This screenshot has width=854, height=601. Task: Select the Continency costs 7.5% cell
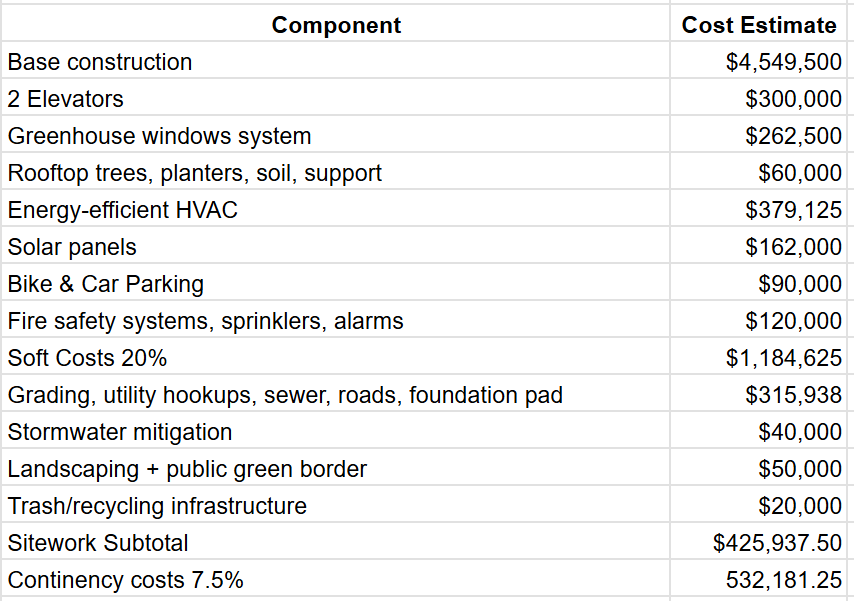336,580
